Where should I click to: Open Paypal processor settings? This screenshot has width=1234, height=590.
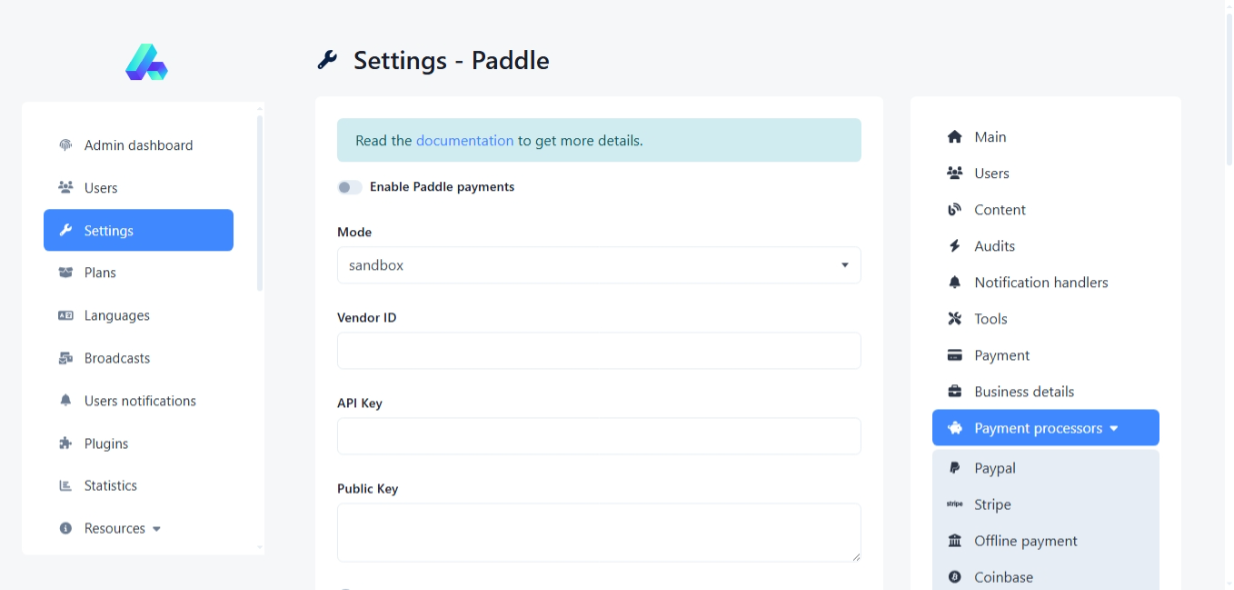point(994,468)
